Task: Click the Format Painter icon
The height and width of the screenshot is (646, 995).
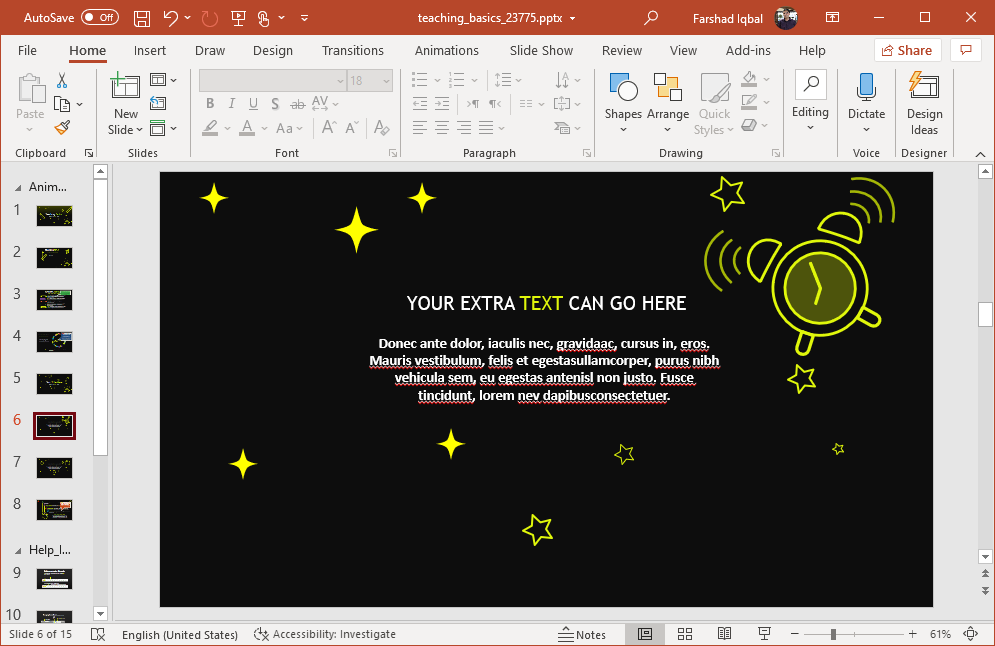Action: [x=62, y=128]
